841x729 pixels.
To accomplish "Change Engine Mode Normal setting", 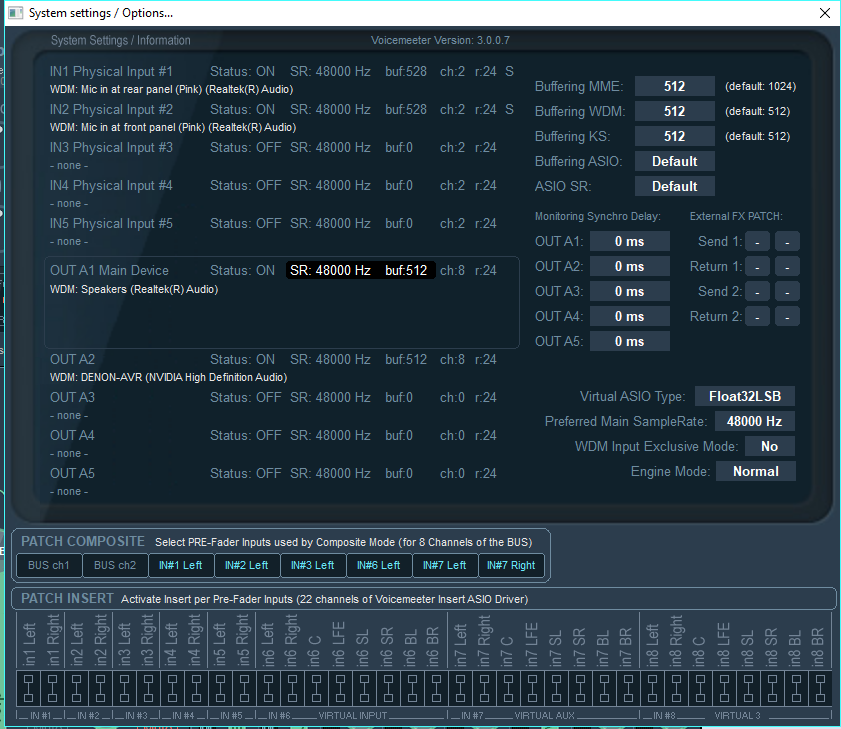I will click(755, 472).
